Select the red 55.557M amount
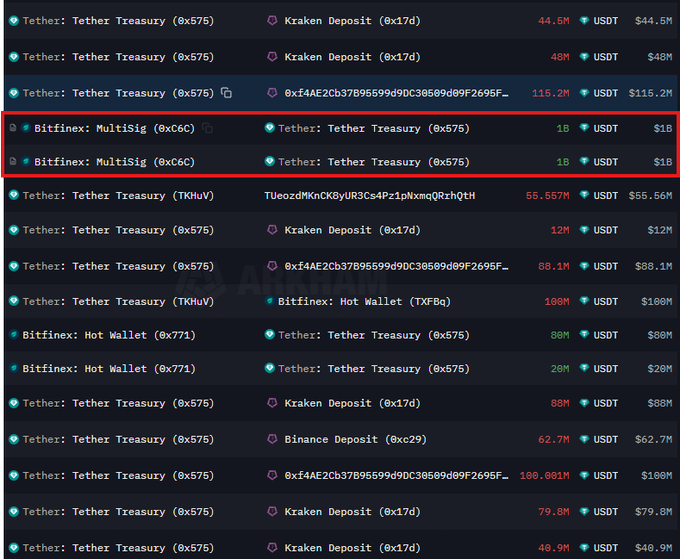This screenshot has width=680, height=559. (x=547, y=196)
